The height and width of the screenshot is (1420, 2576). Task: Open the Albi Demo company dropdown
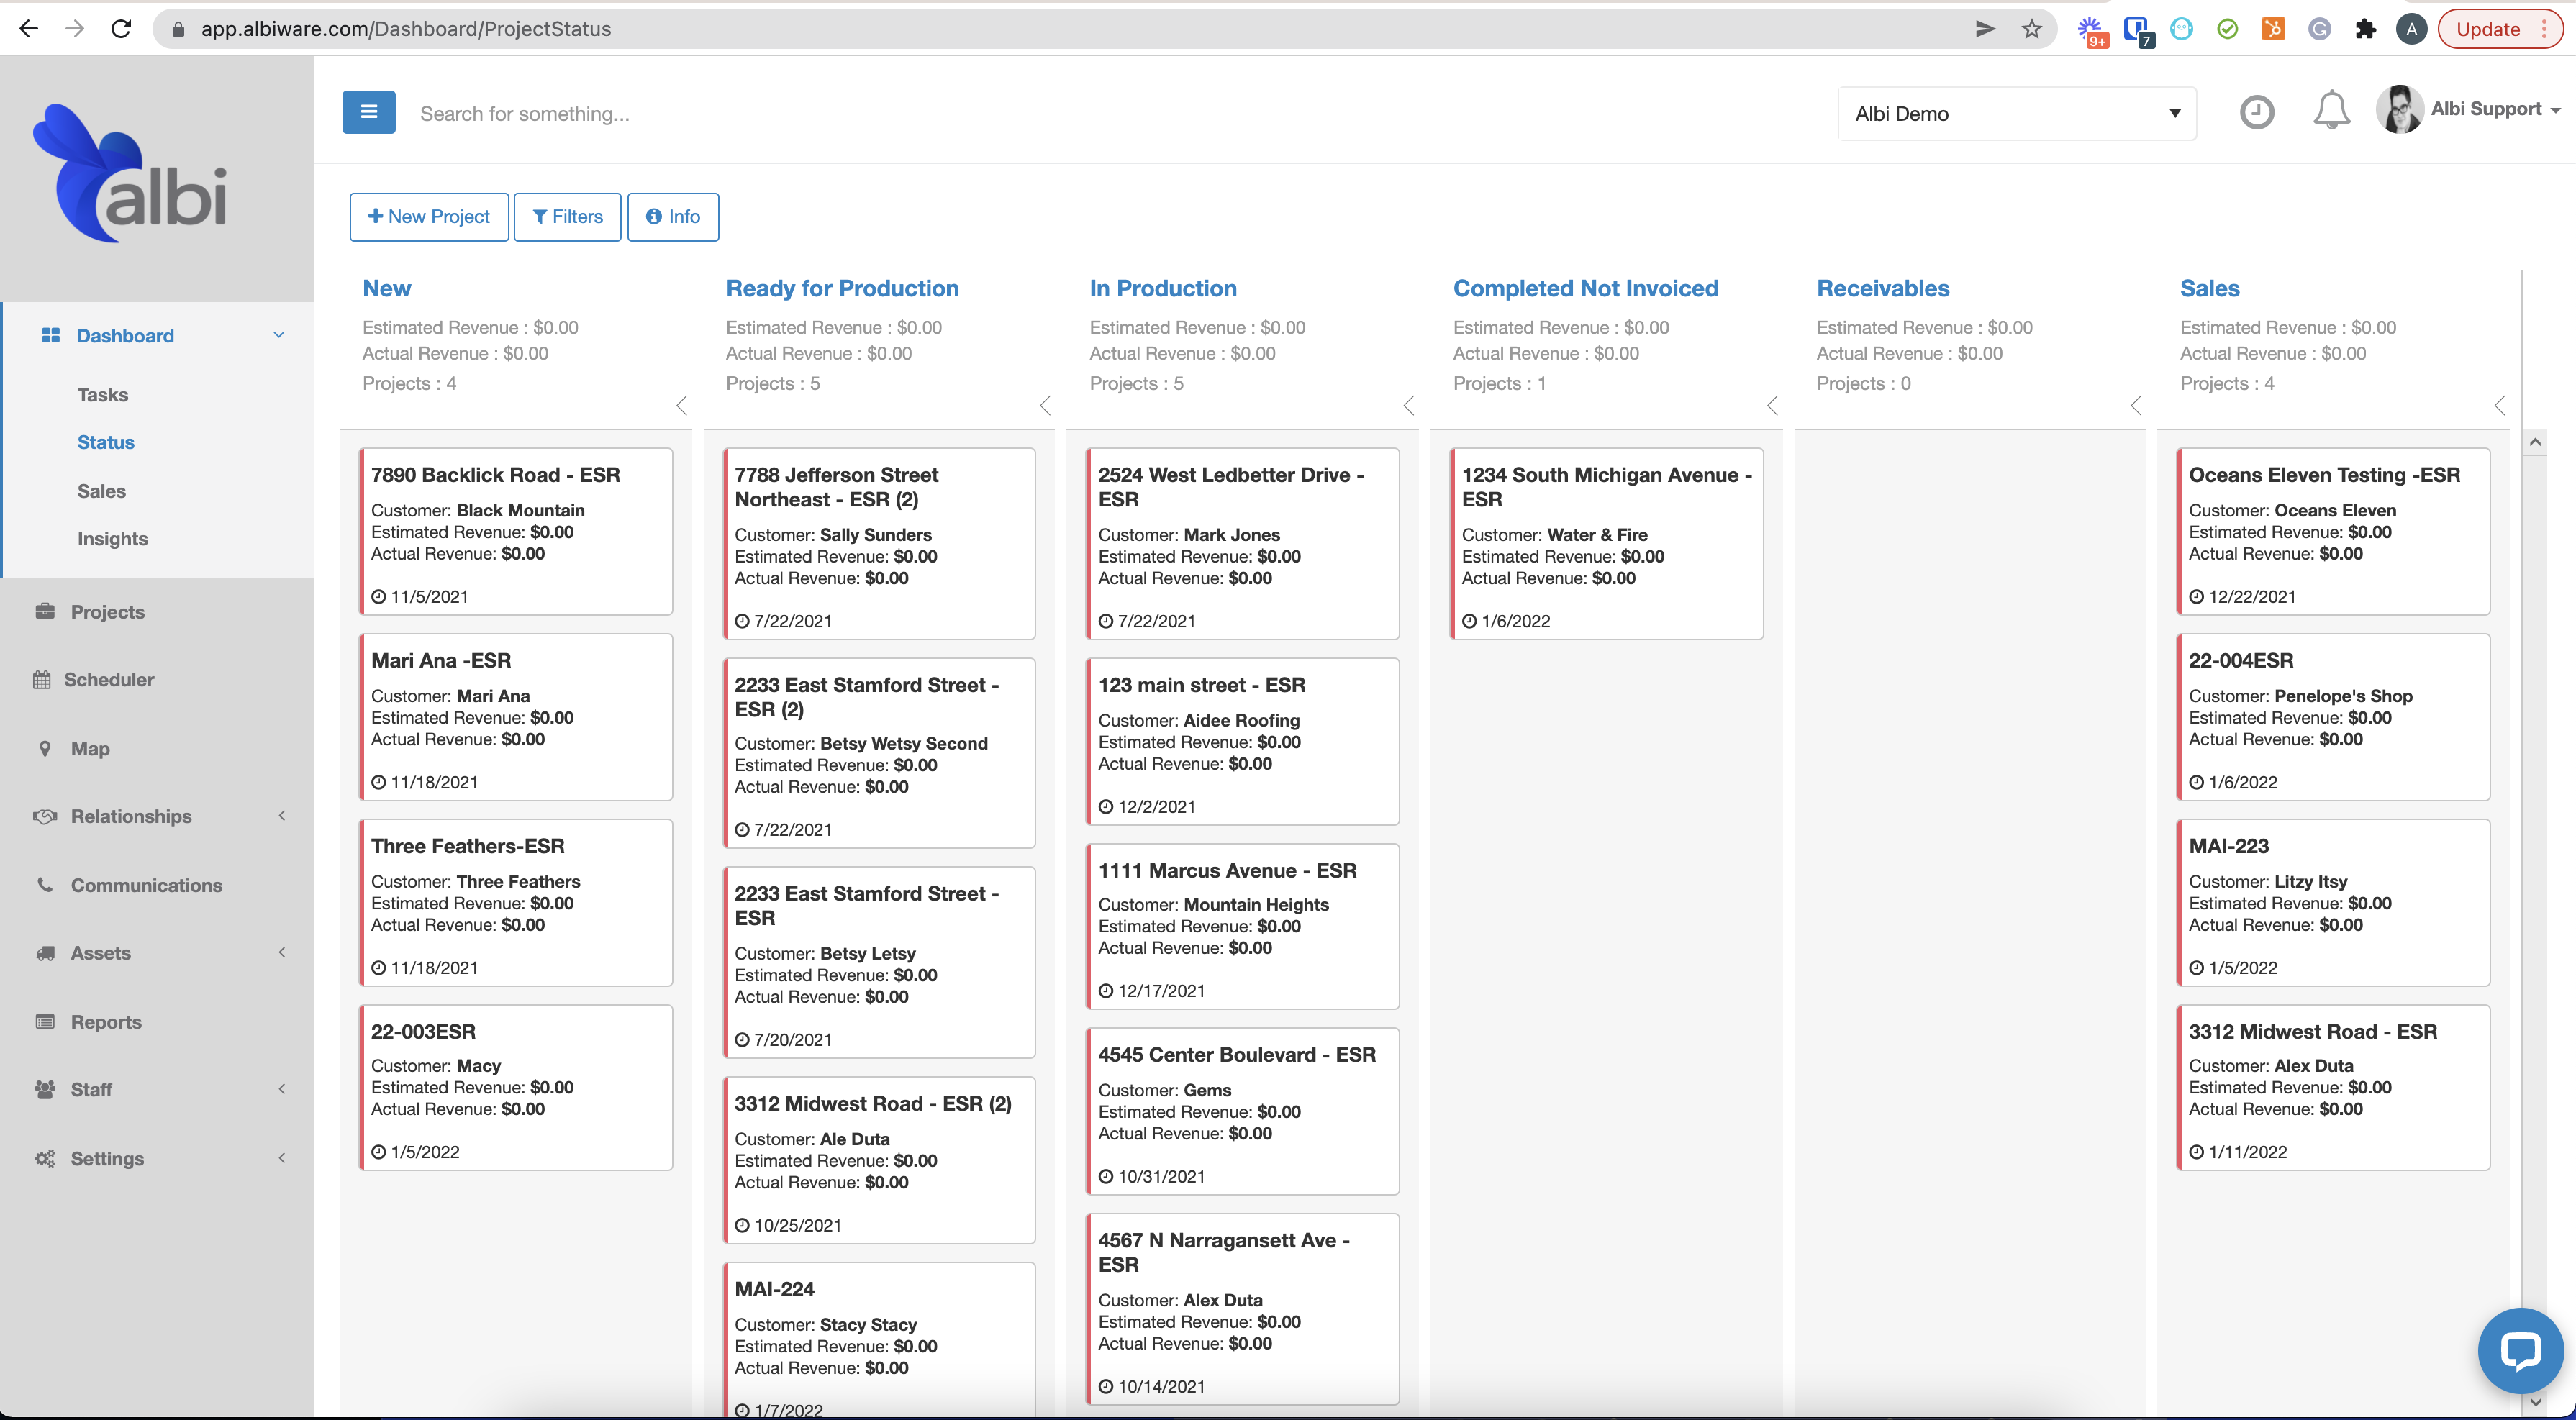[2016, 113]
